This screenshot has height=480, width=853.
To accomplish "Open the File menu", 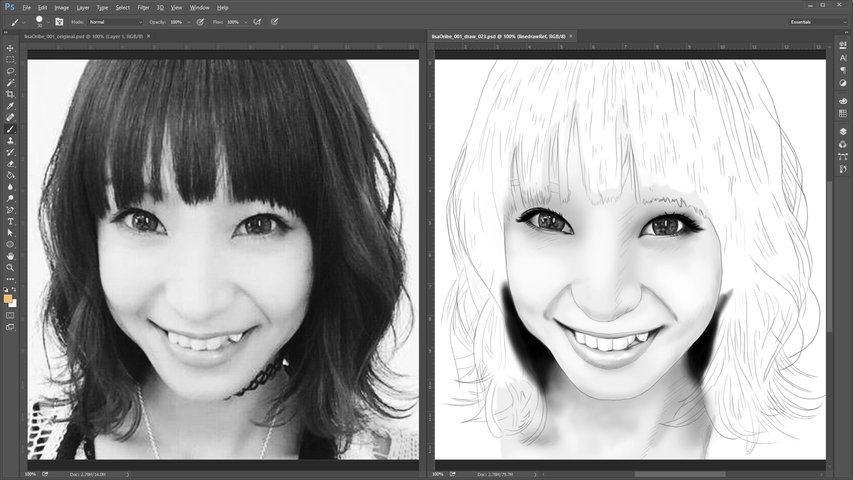I will 26,8.
